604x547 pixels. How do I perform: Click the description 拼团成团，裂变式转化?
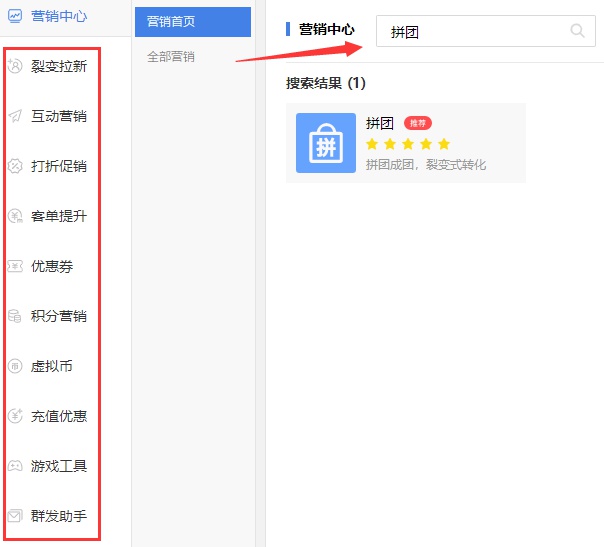(x=426, y=165)
